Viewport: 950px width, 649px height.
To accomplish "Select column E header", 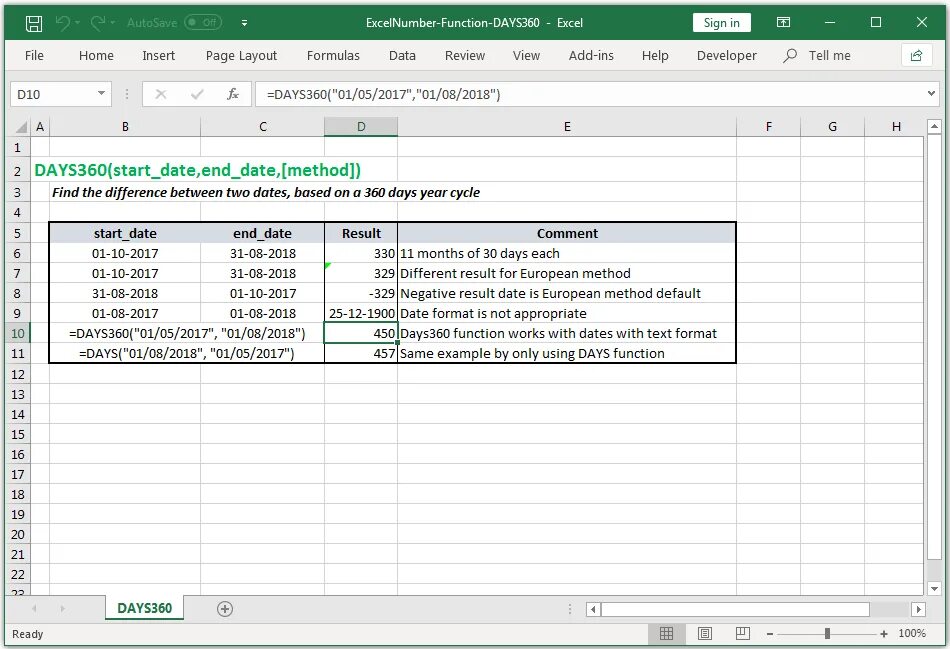I will click(x=567, y=127).
